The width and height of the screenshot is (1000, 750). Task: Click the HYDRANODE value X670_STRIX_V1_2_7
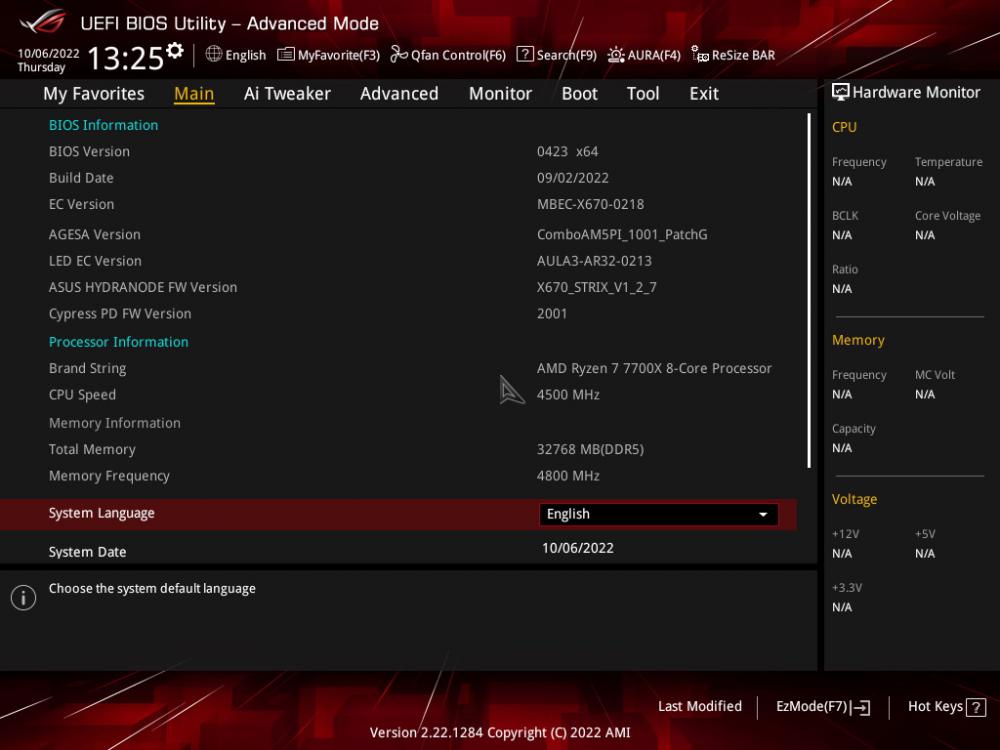tap(596, 287)
